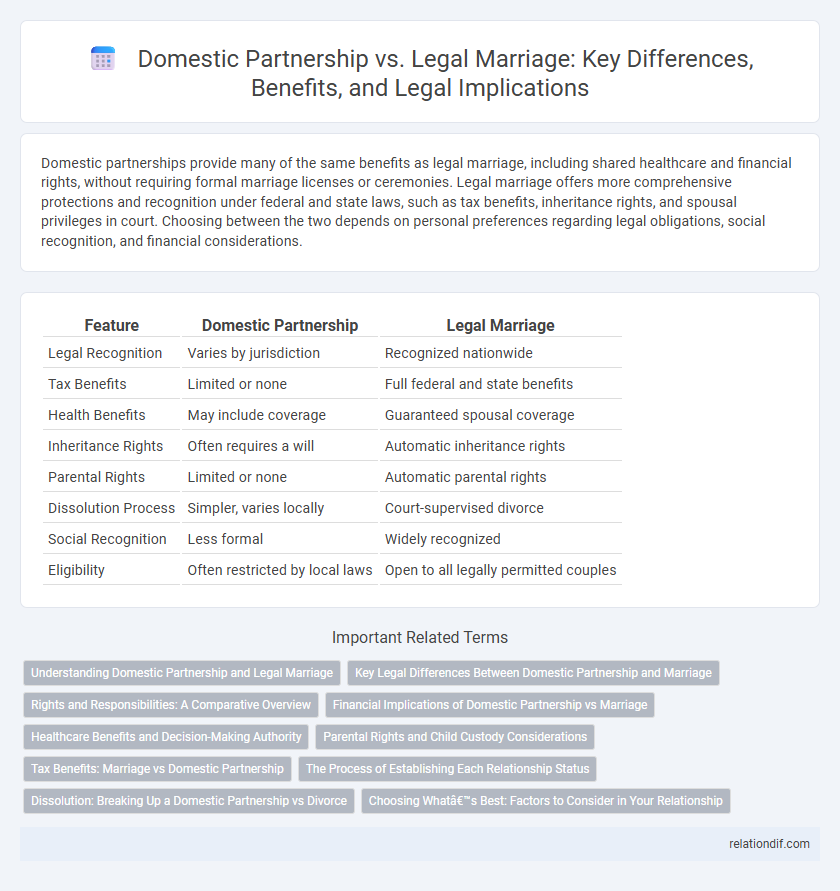
Task: Open 'Choosing What's Best: Factors to Consider' tag
Action: 546,801
